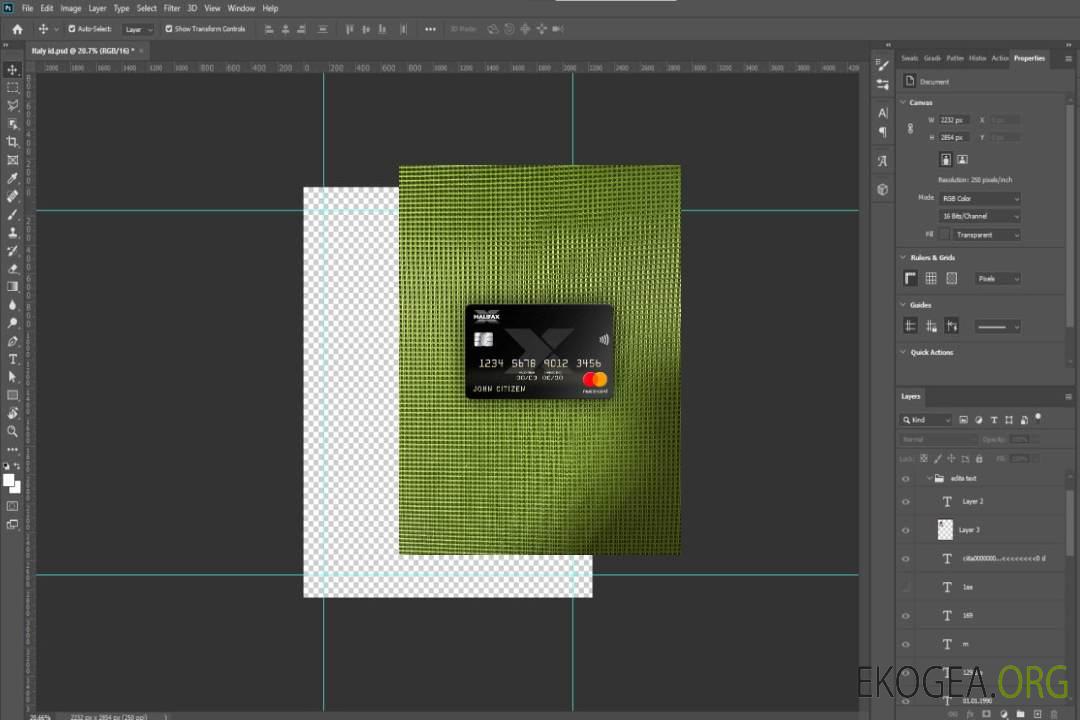This screenshot has height=720, width=1080.
Task: Toggle the Auto-Select checkbox
Action: 72,29
